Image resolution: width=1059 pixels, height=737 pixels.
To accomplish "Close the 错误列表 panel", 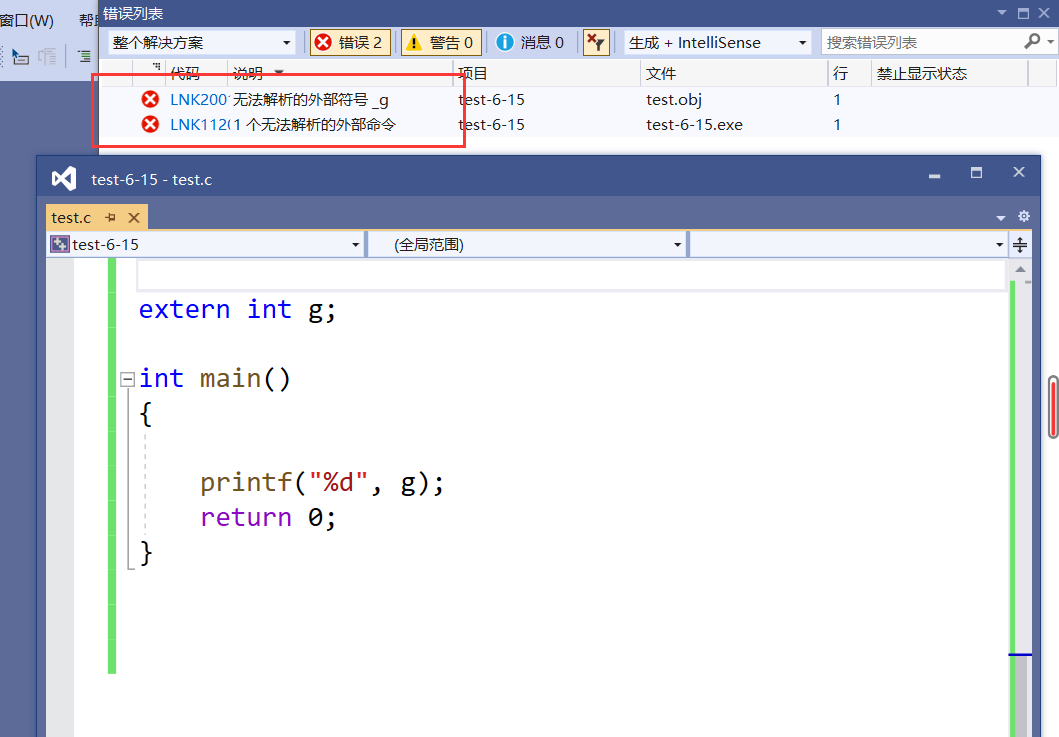I will 1044,13.
